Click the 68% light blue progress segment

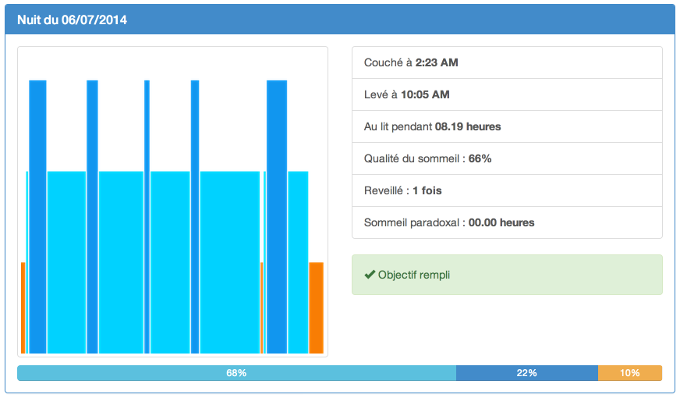[236, 373]
